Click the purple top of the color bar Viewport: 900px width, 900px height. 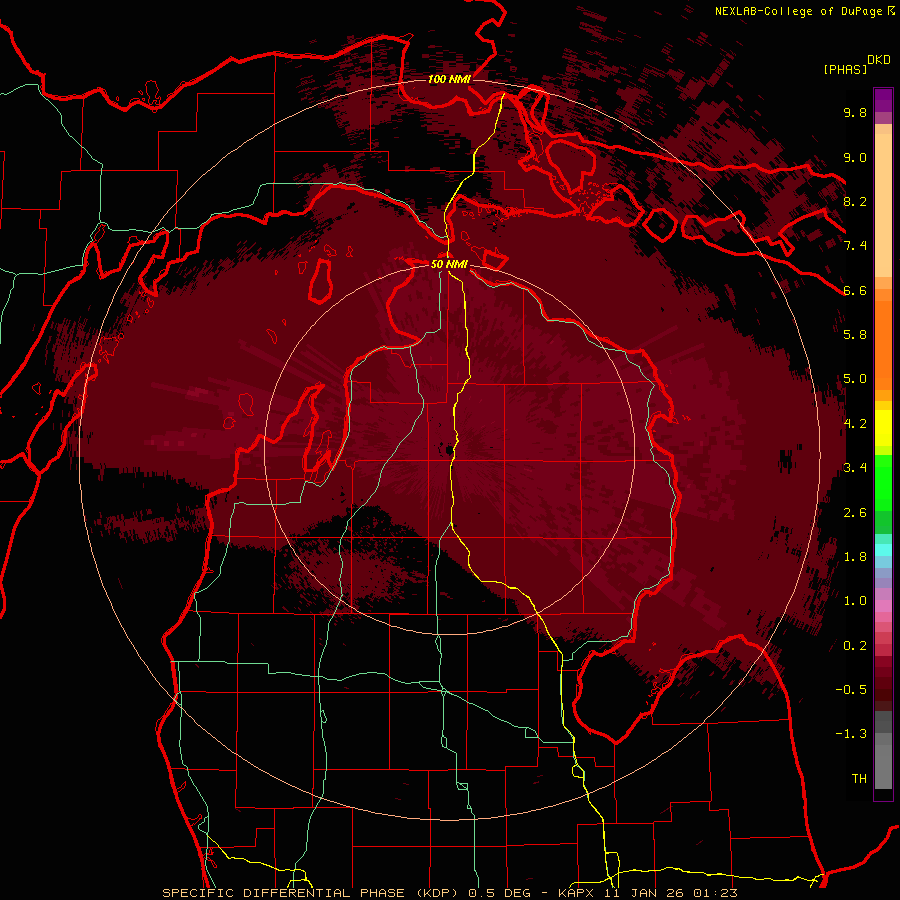point(883,100)
